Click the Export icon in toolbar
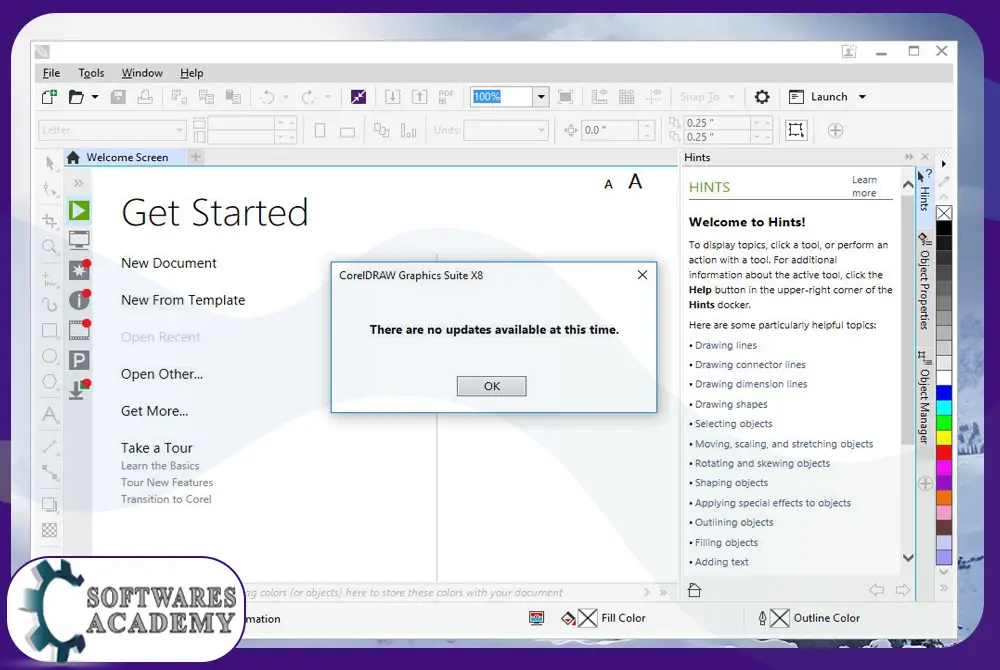The height and width of the screenshot is (670, 1000). (420, 97)
